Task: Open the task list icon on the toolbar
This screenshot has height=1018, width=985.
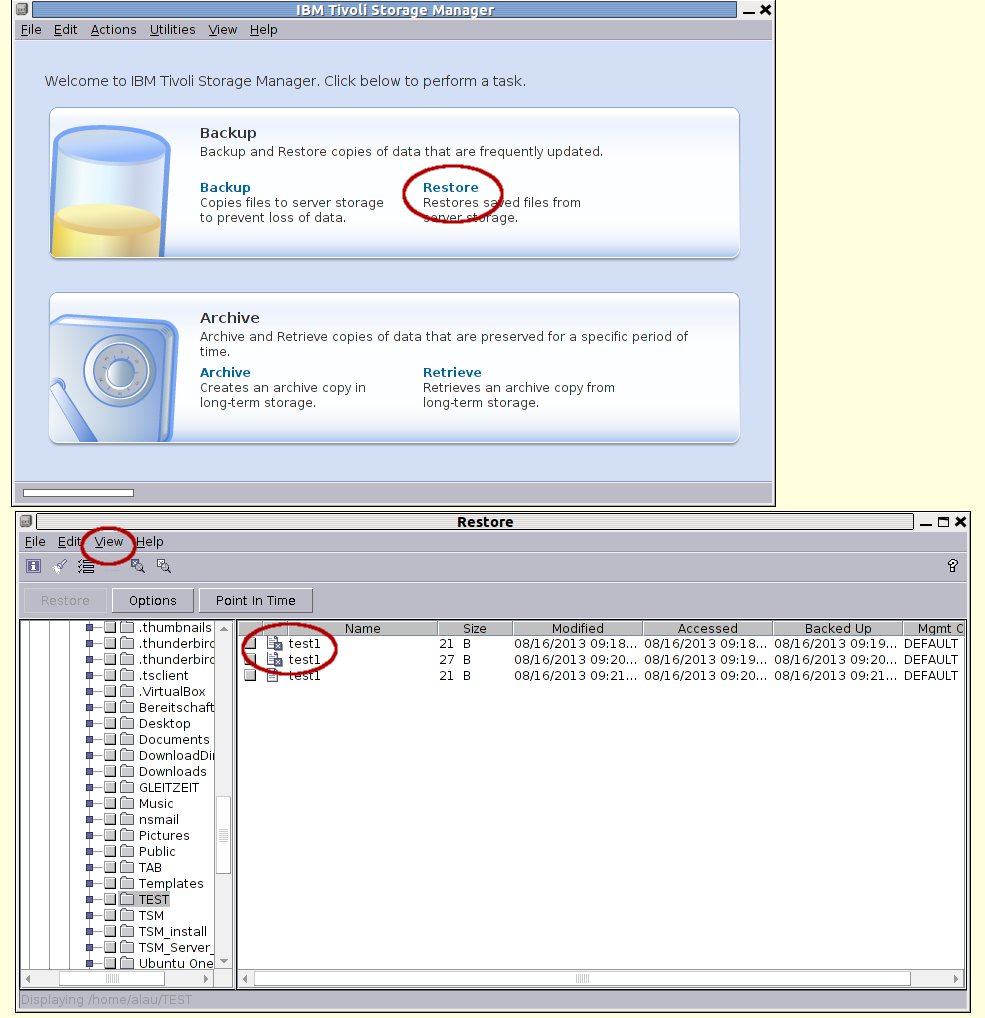Action: click(86, 565)
